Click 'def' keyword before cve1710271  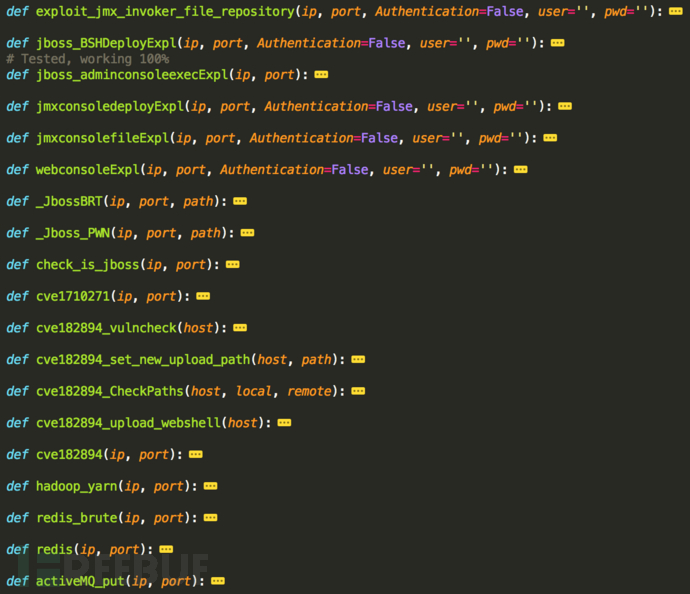[17, 297]
